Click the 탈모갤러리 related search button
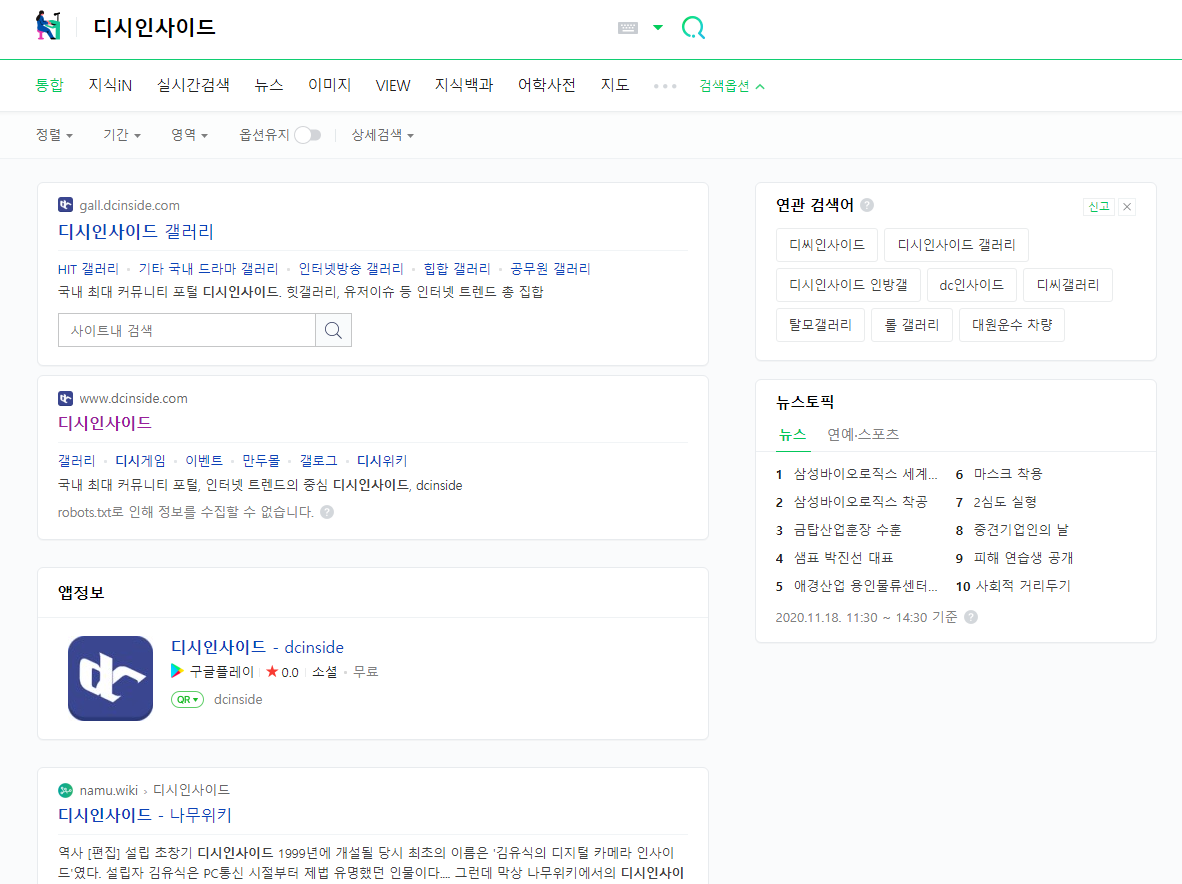Screen dimensions: 1182x884 (x=820, y=325)
